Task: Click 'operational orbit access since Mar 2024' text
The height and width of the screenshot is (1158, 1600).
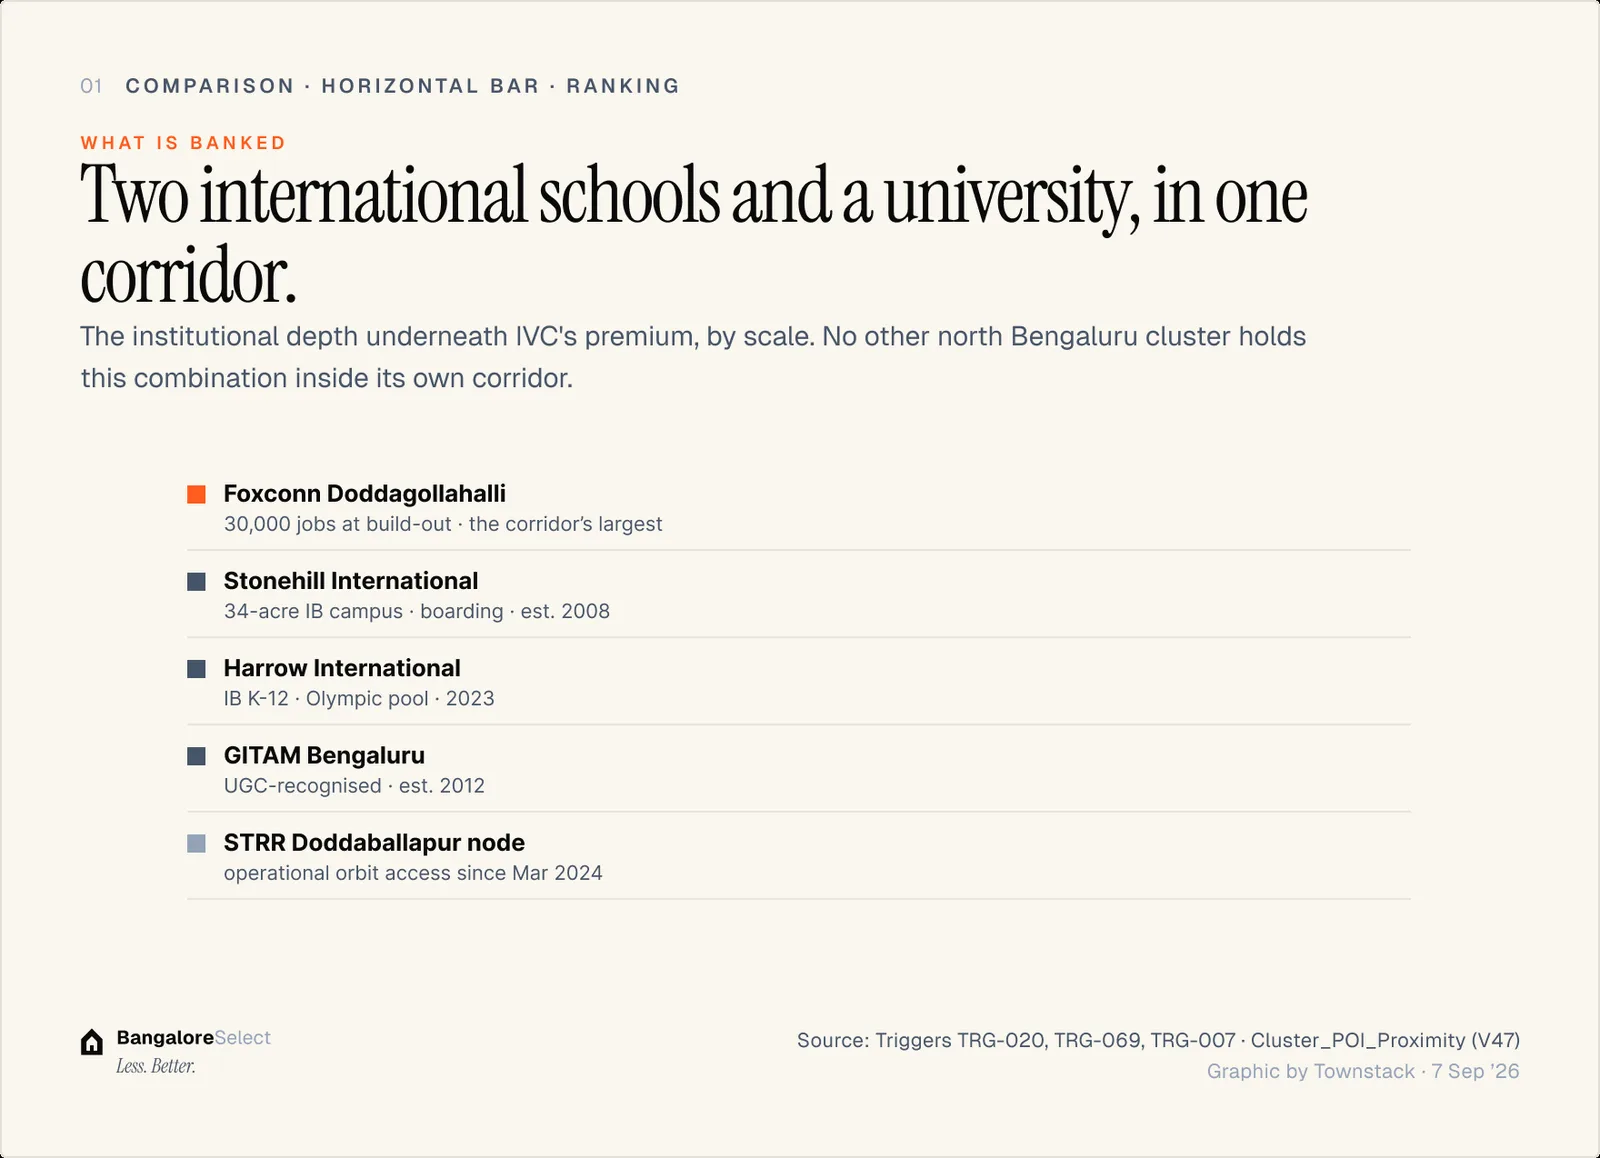Action: [413, 873]
